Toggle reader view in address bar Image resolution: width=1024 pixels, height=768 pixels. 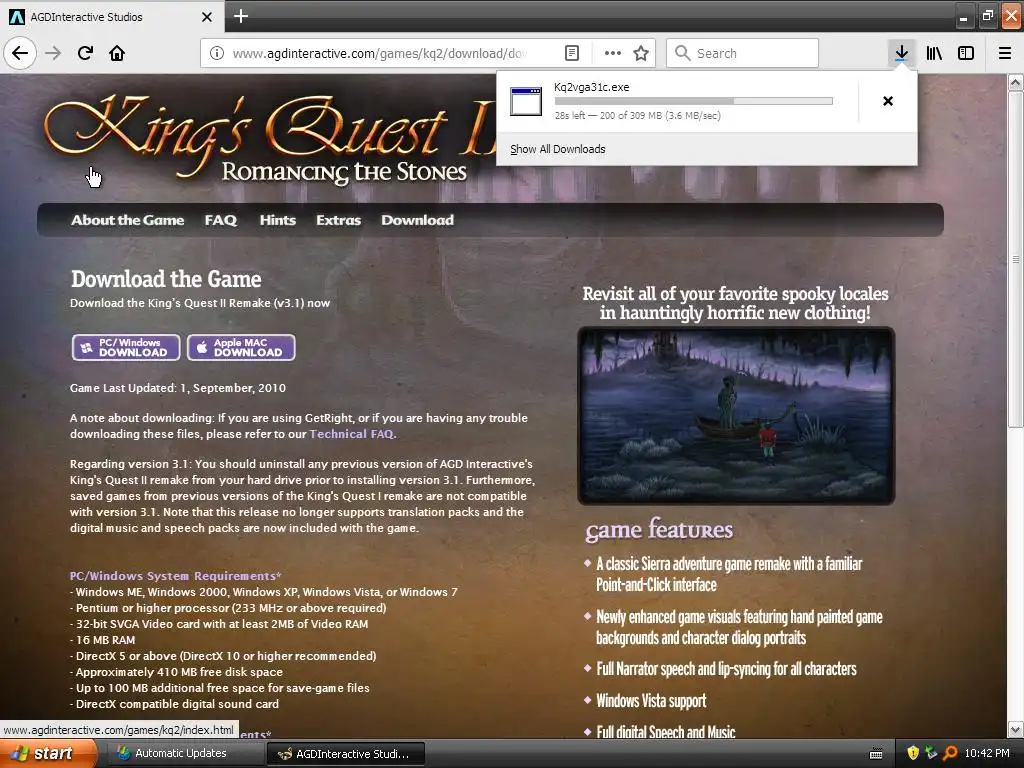point(571,53)
